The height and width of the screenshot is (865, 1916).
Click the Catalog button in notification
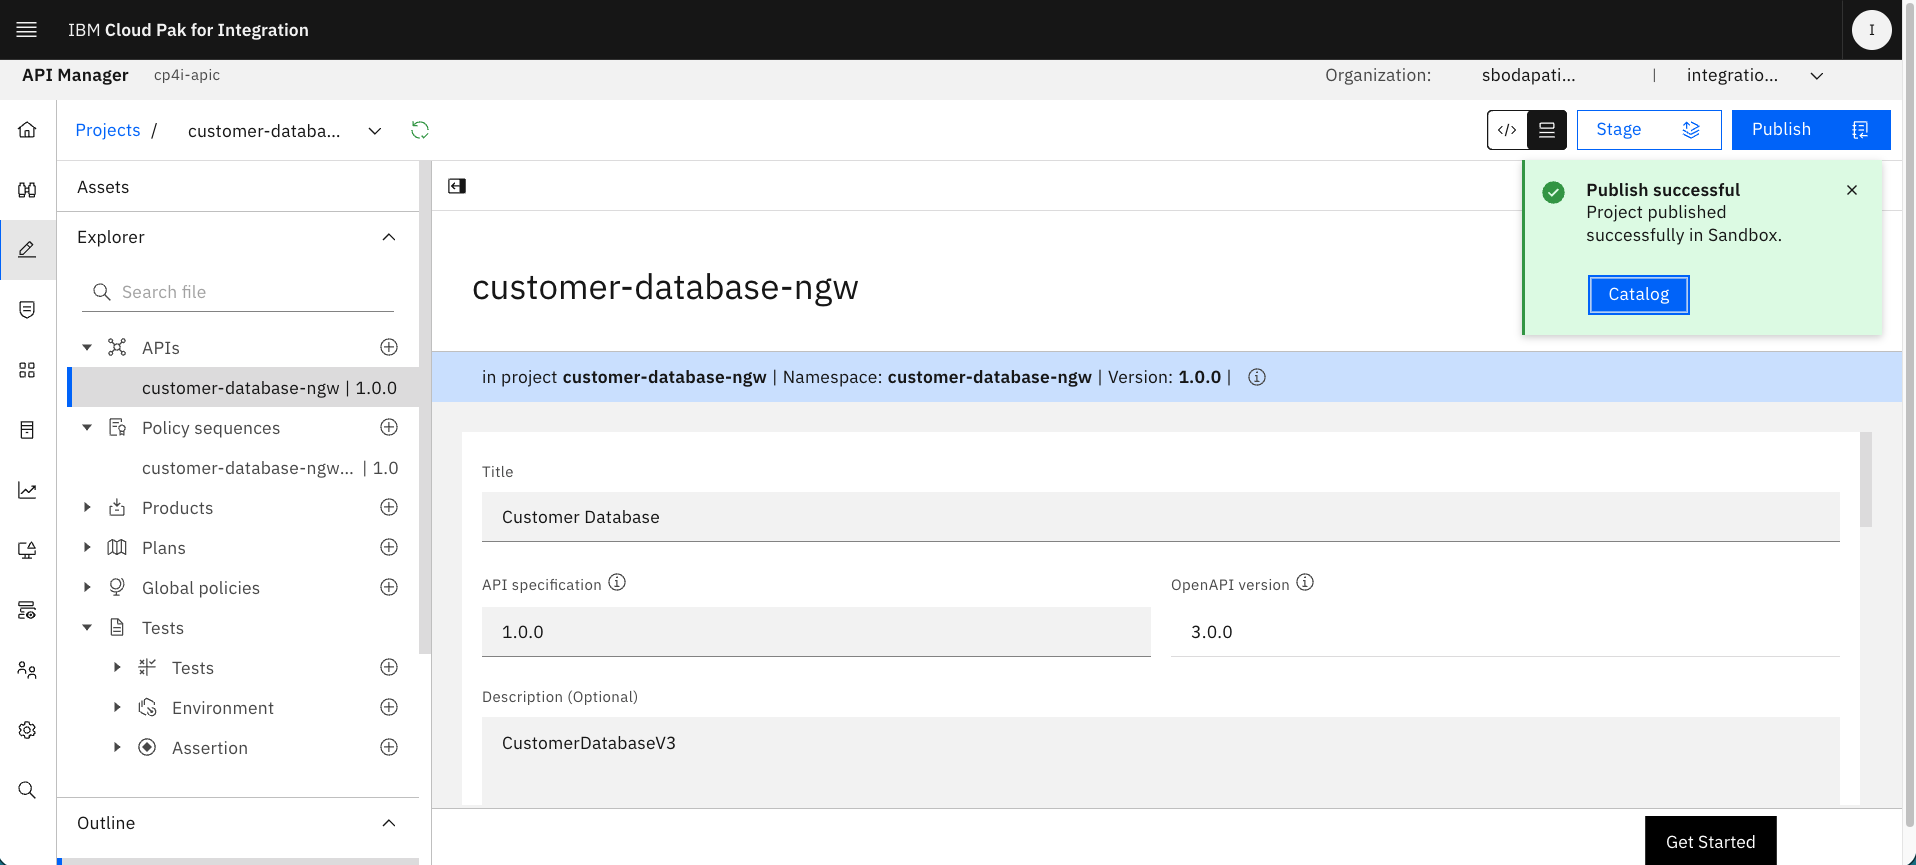1639,295
